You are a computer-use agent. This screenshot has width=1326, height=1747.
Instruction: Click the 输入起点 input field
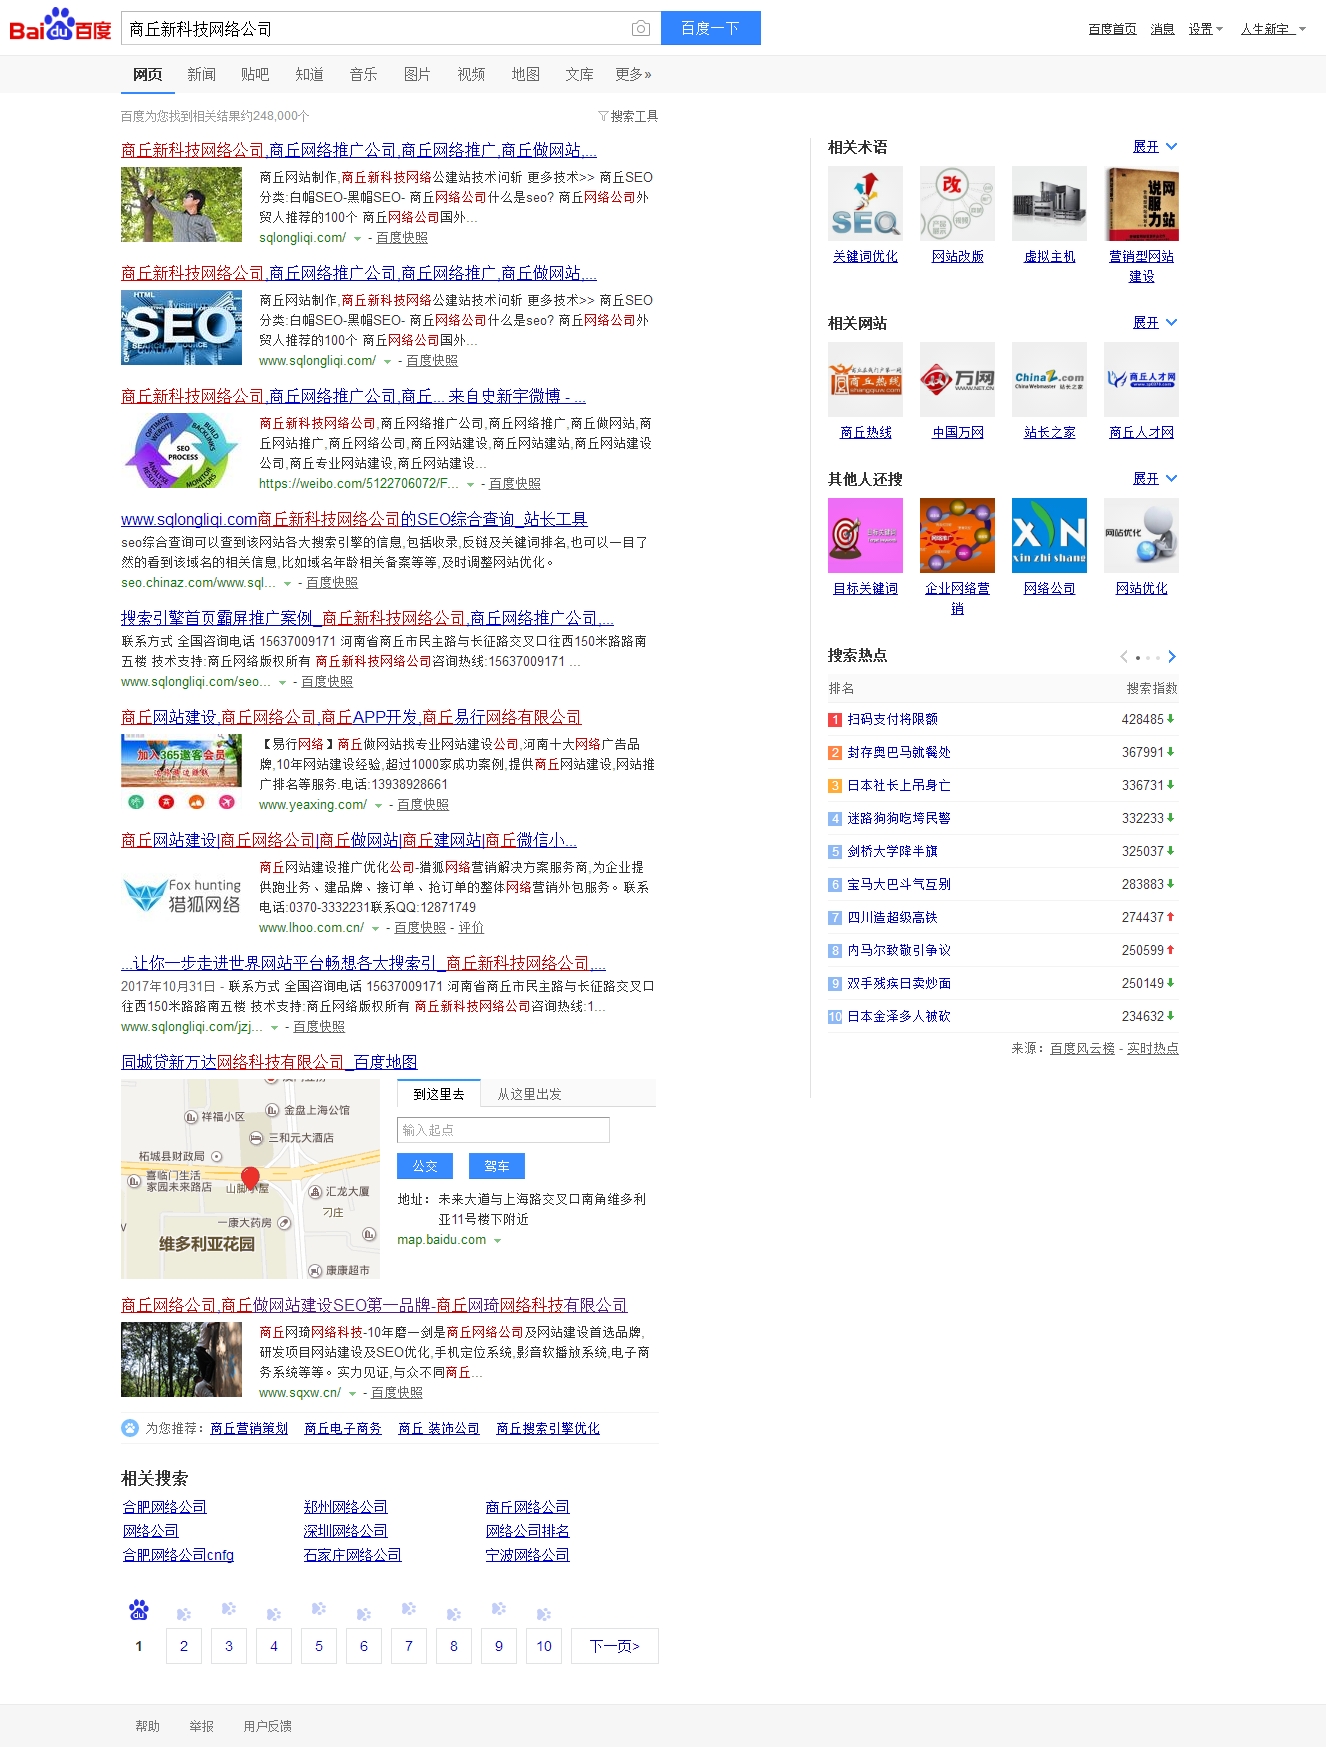click(503, 1130)
